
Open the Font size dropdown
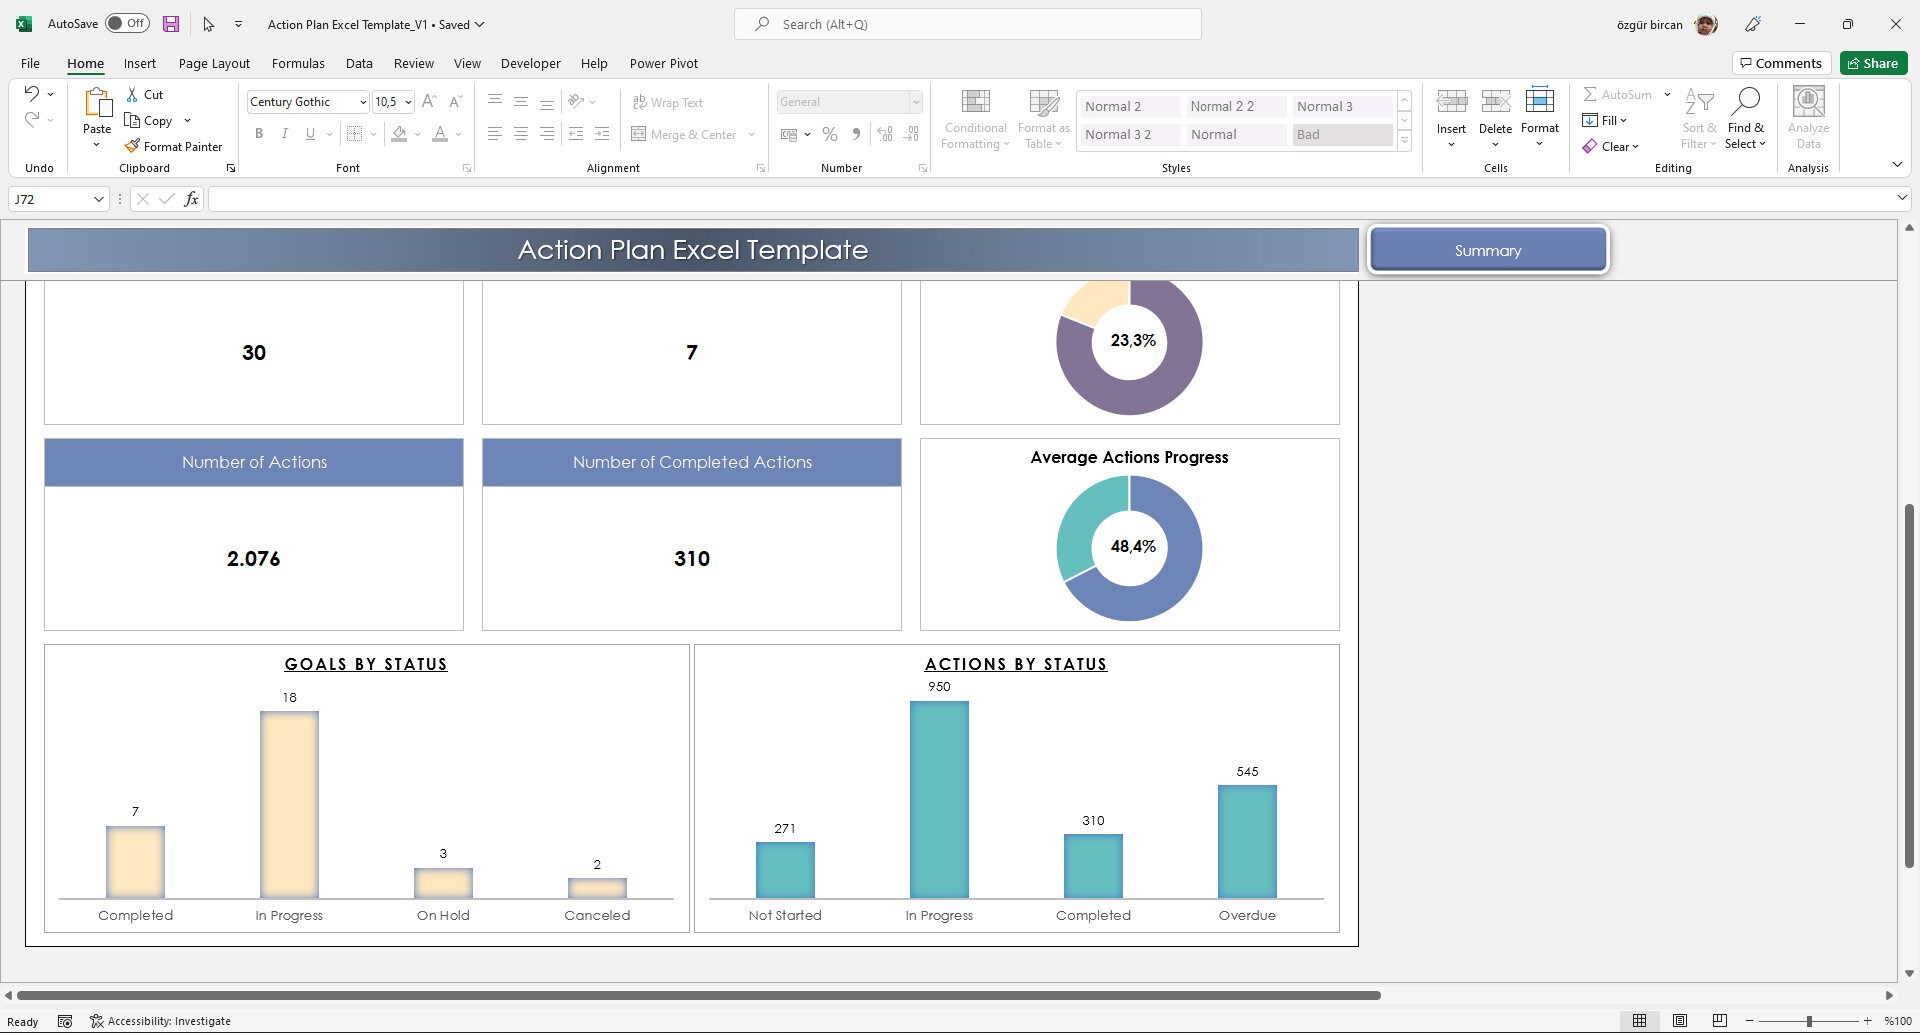(408, 102)
